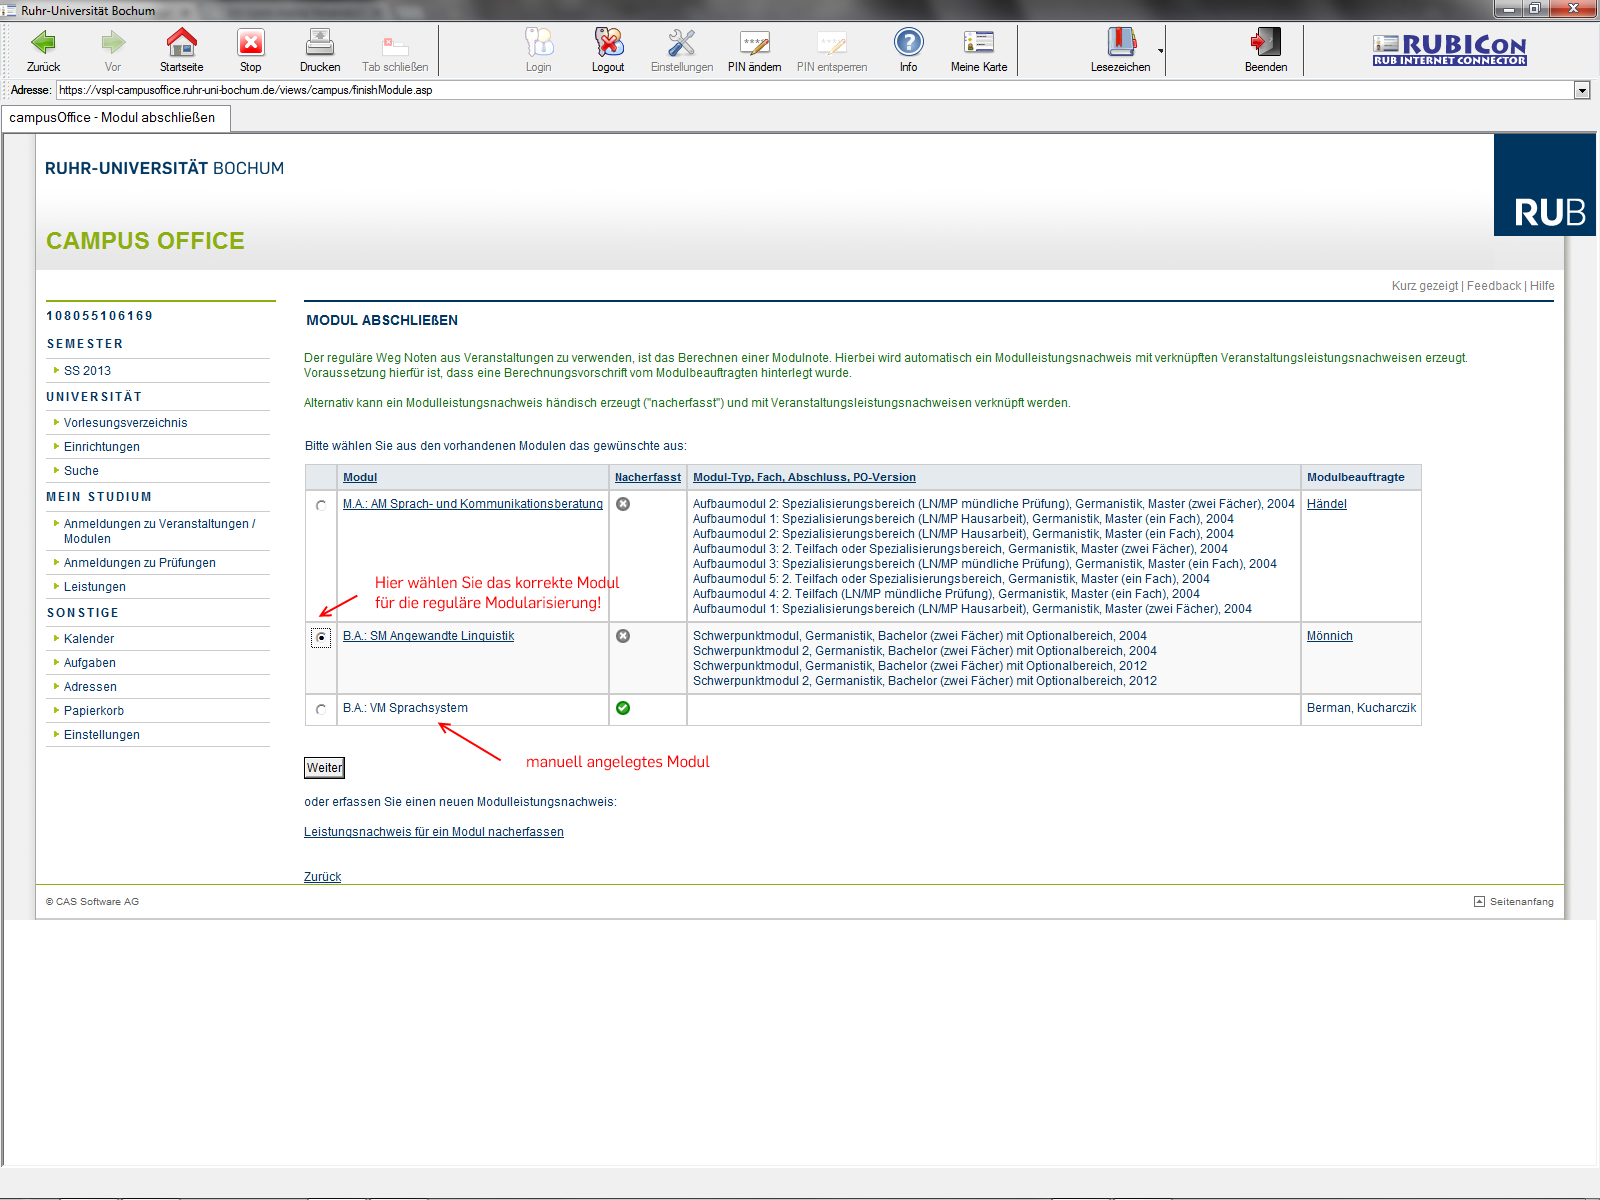Switch to campusOffice Modul abschließen tab
Viewport: 1600px width, 1200px height.
click(113, 118)
